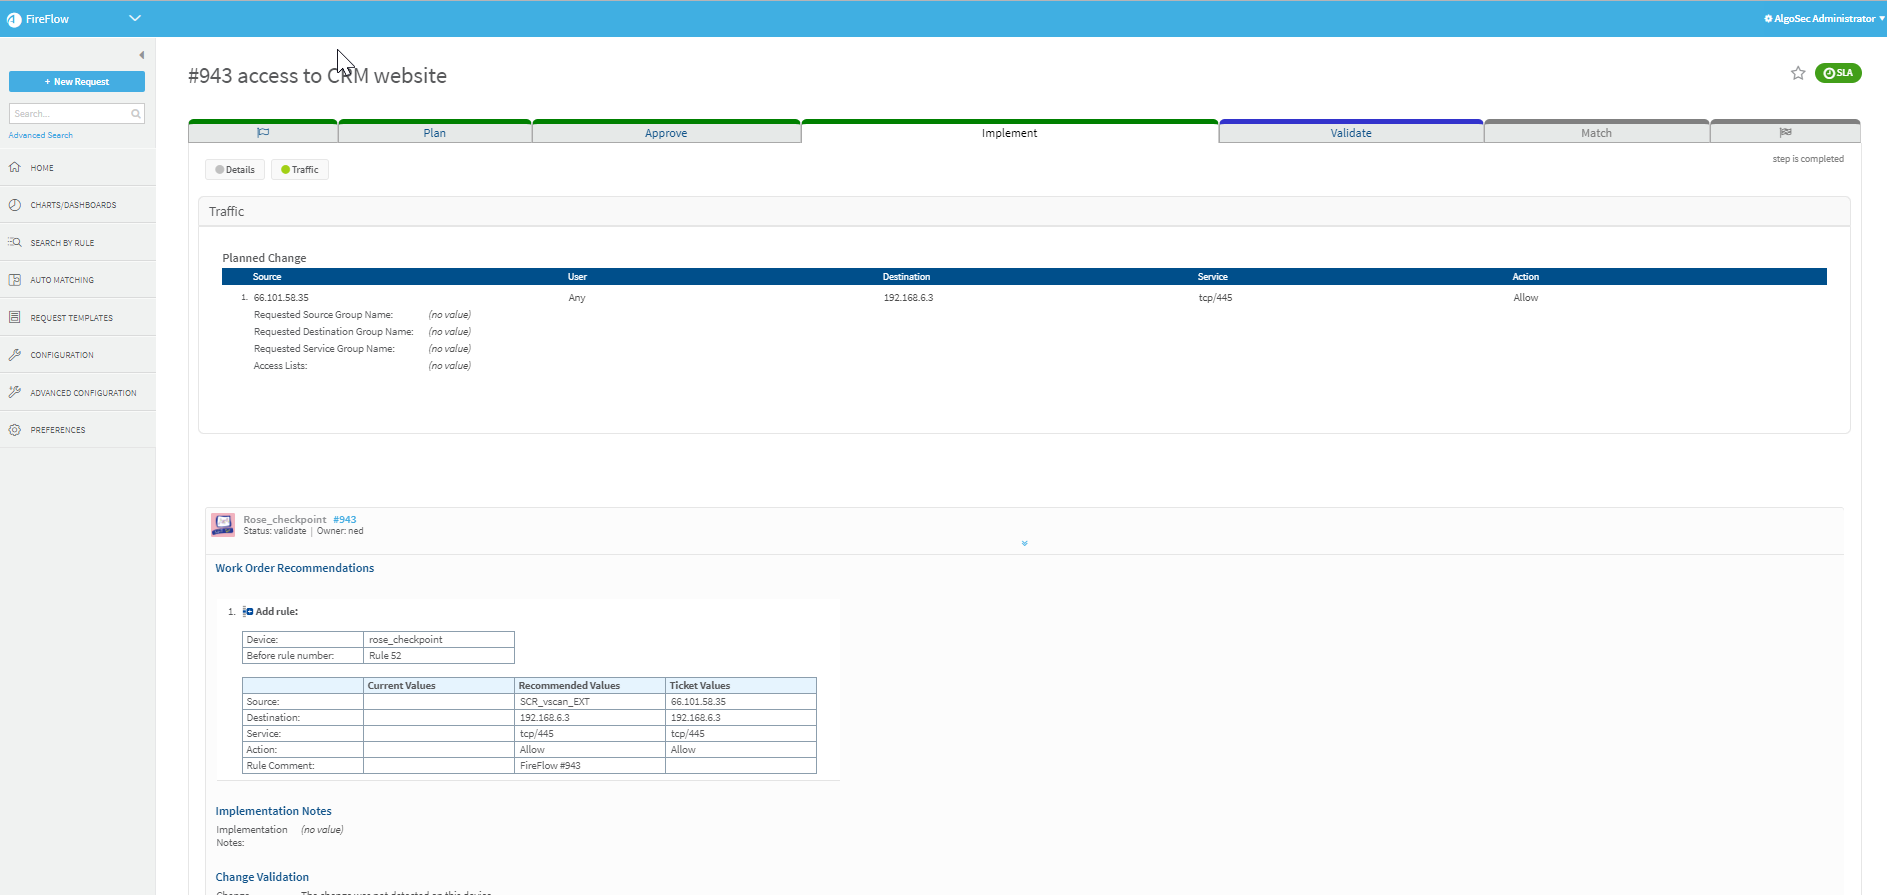Click the Home icon in sidebar
This screenshot has height=895, width=1887.
(15, 168)
